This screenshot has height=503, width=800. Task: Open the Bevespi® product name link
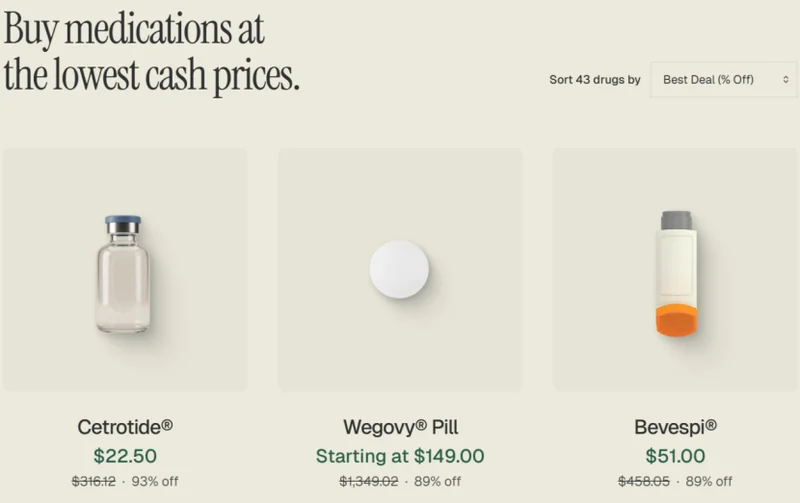coord(676,427)
